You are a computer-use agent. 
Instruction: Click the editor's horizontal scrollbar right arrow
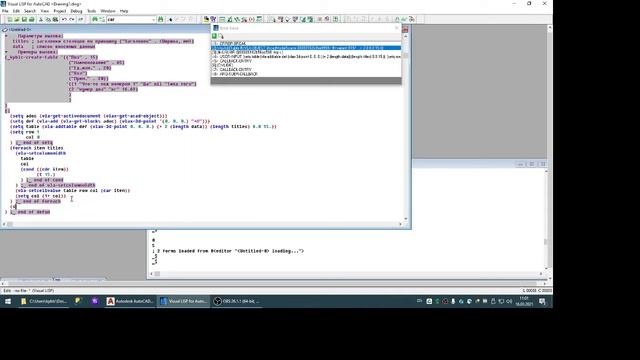[400, 224]
